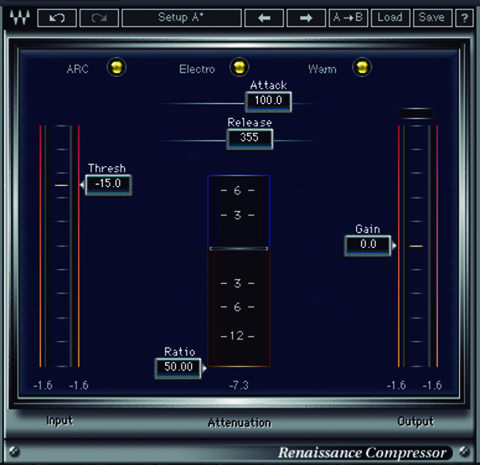Redo the last undone change

coord(99,18)
